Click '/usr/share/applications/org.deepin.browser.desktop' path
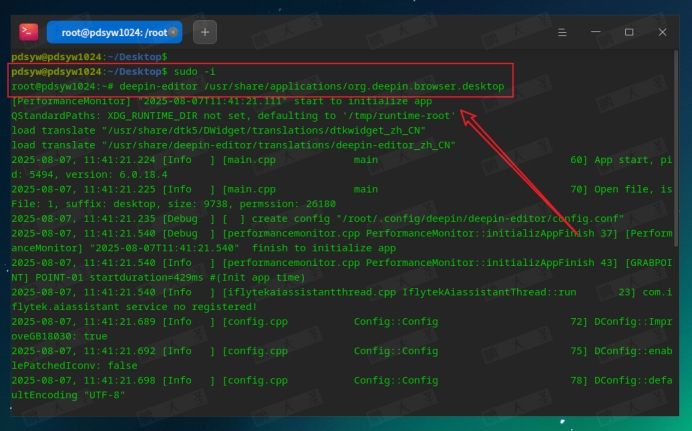692x431 pixels. click(354, 86)
